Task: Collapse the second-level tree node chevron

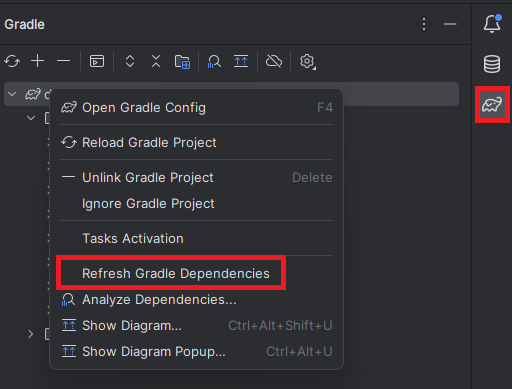Action: tap(31, 118)
